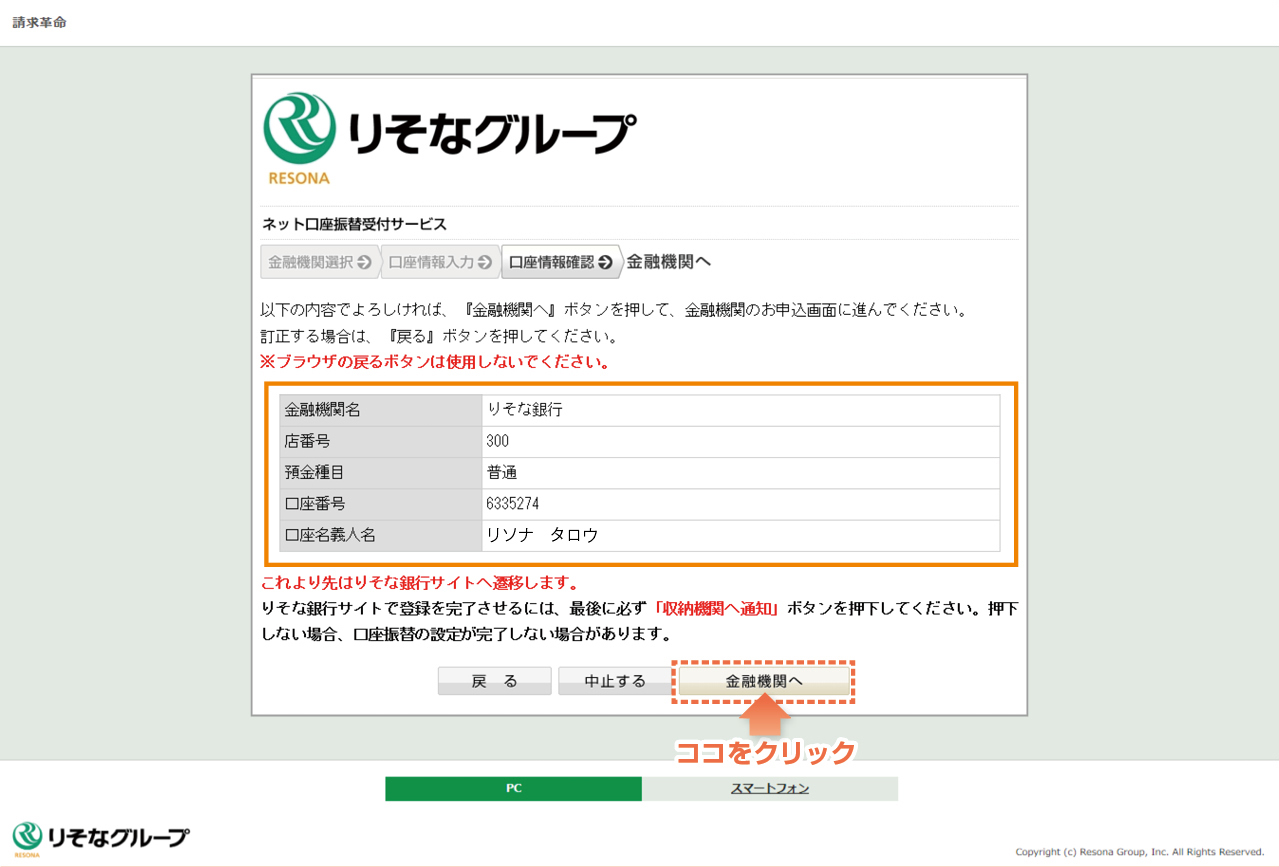
Task: Click the 中止する button
Action: pyautogui.click(x=615, y=681)
